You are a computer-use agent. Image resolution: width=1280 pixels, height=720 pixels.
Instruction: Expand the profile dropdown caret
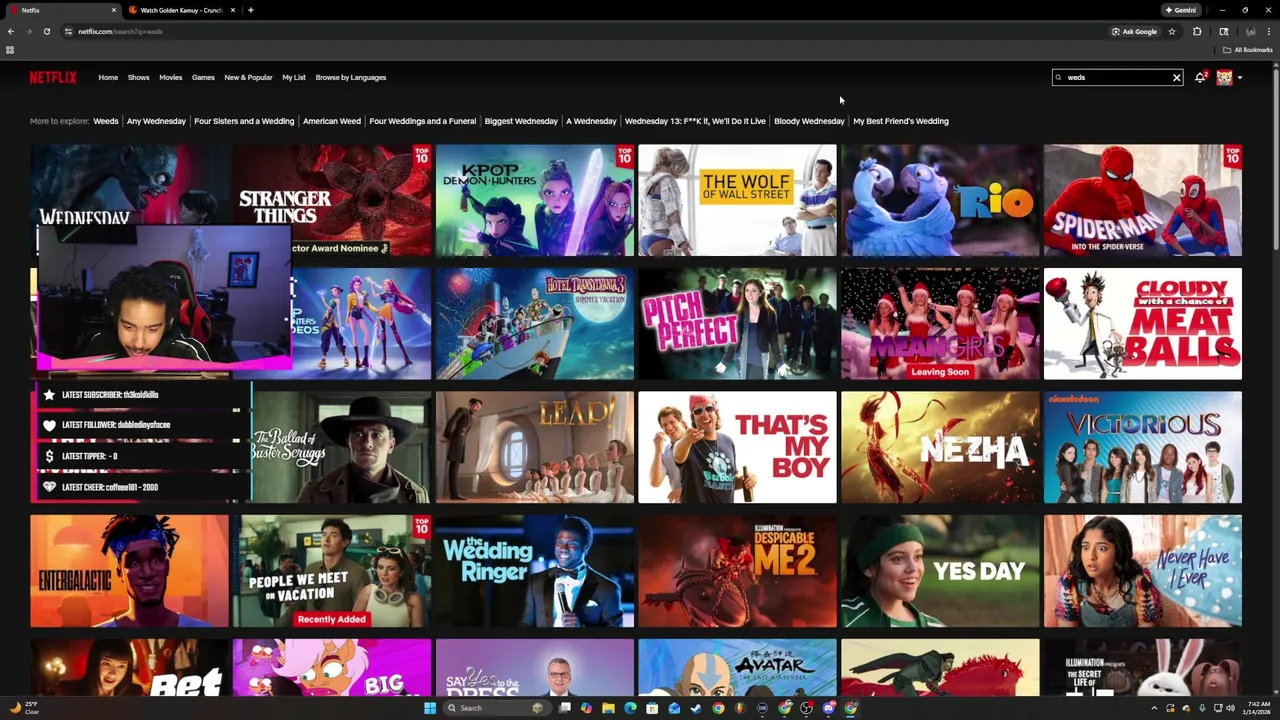[x=1240, y=78]
